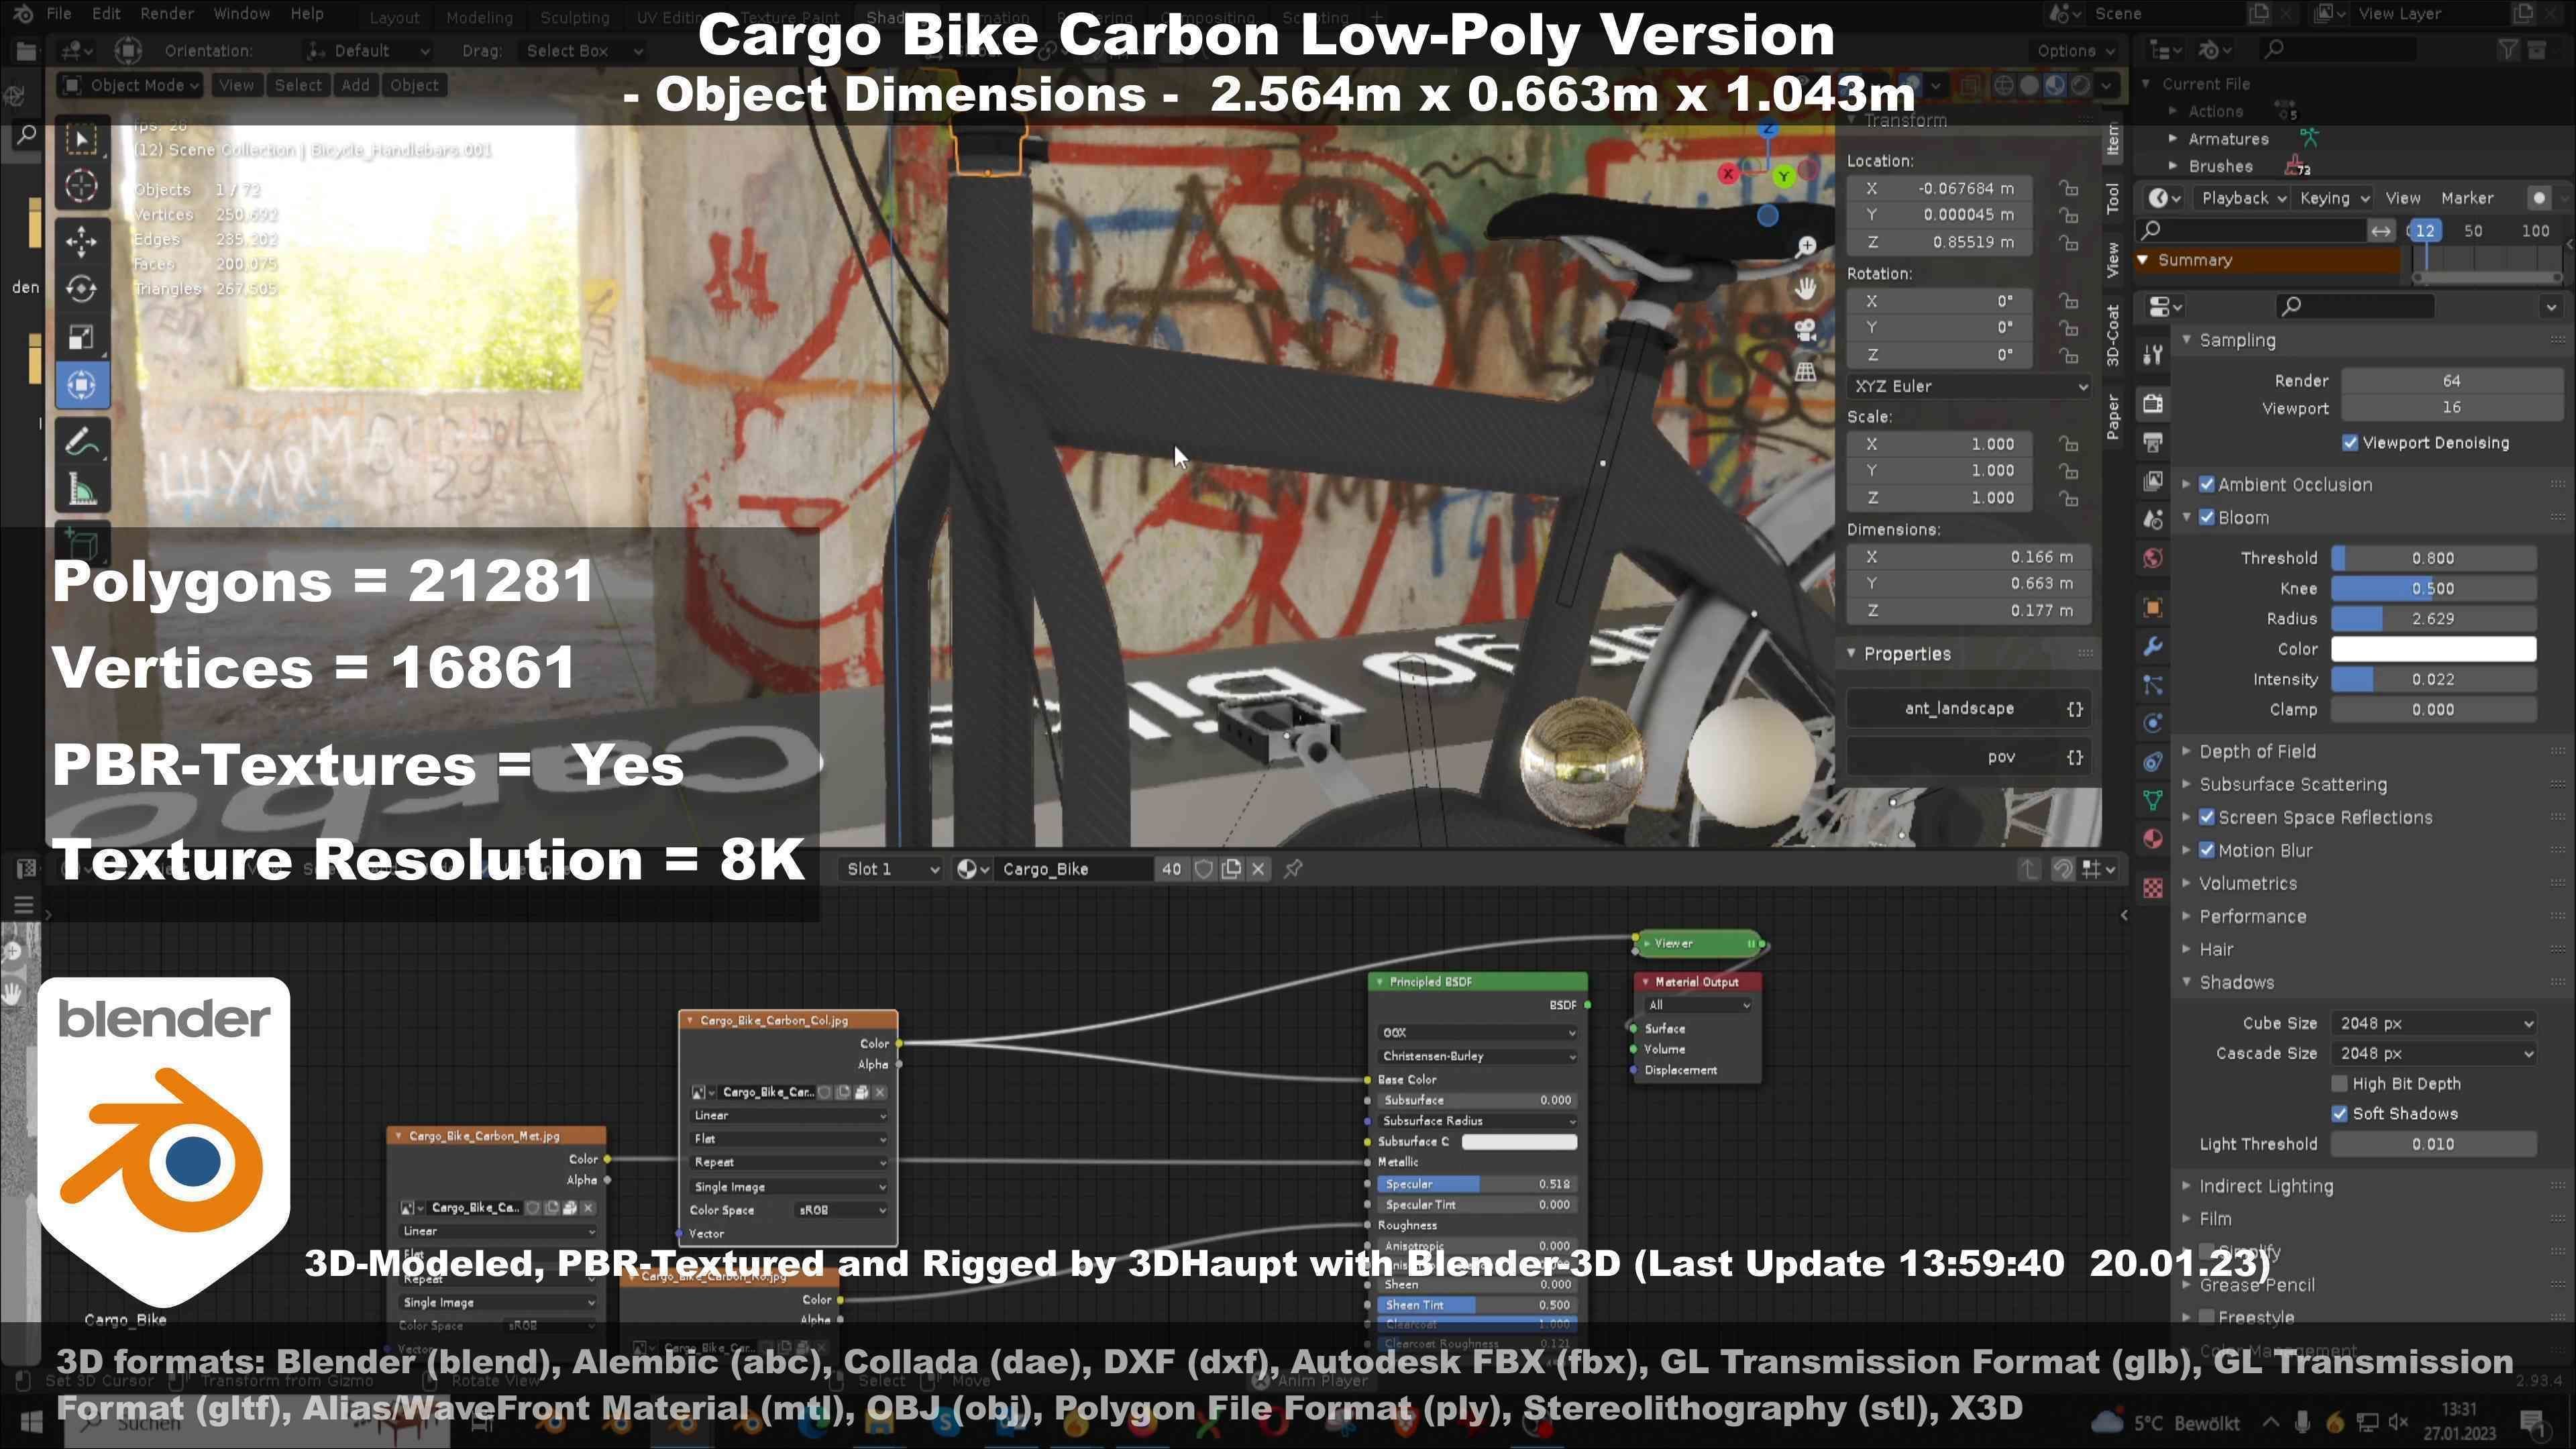Open the Playback popover in timeline
The height and width of the screenshot is (1449, 2576).
click(2243, 198)
